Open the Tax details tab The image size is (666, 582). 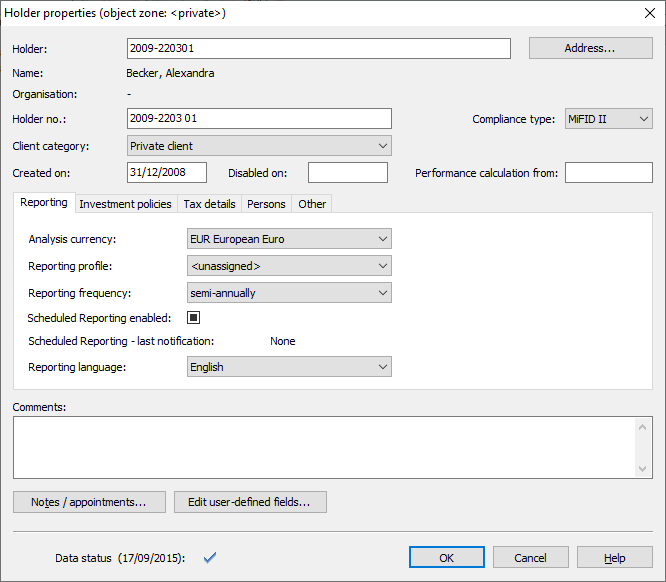tap(209, 204)
